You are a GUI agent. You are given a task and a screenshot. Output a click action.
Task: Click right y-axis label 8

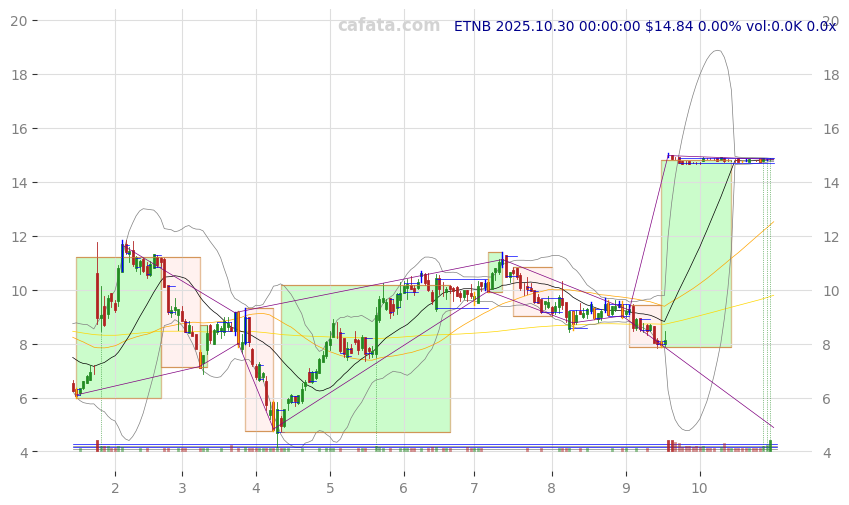click(827, 345)
